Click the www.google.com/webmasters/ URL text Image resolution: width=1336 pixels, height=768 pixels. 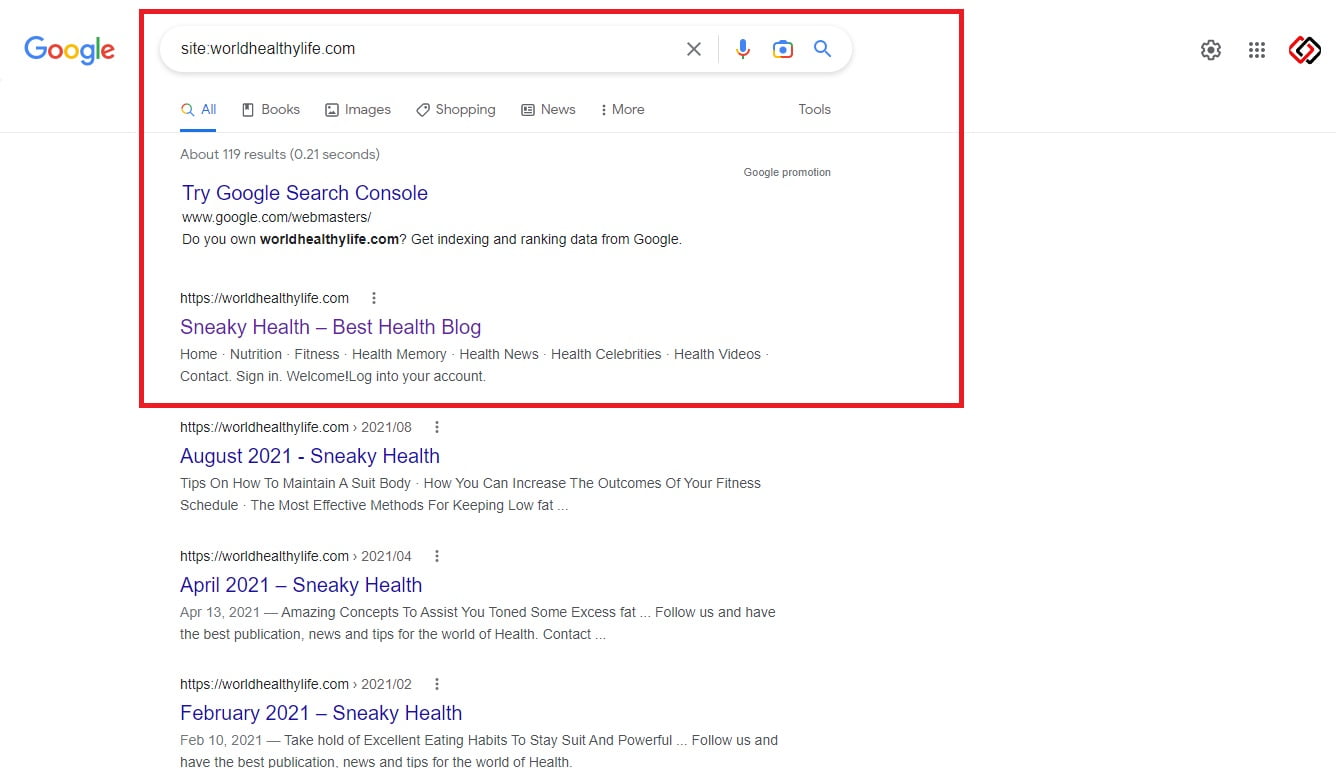[x=276, y=217]
